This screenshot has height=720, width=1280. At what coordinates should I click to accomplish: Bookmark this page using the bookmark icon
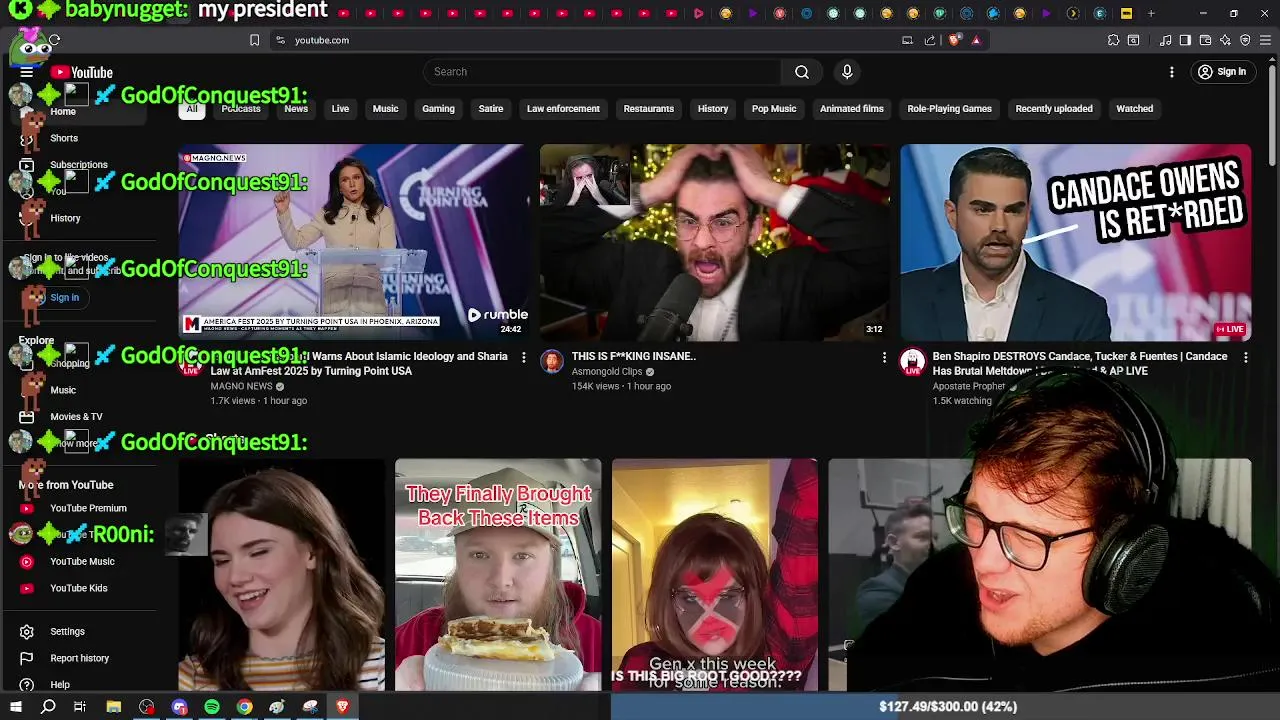tap(254, 40)
